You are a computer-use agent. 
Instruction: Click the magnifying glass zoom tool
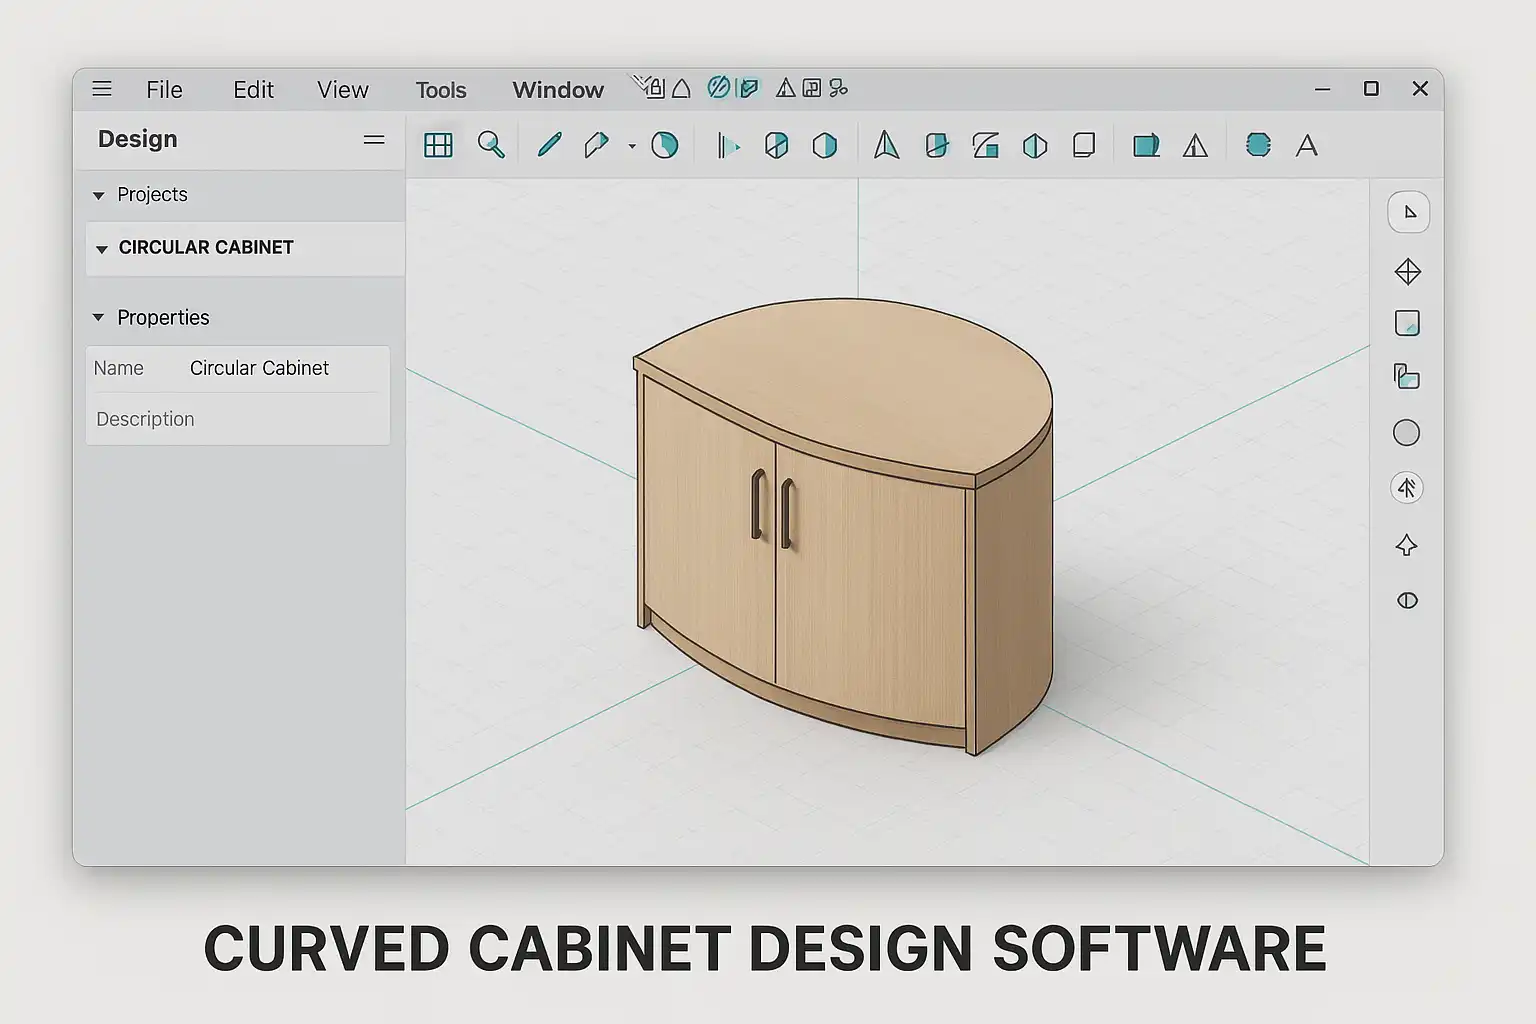coord(490,145)
